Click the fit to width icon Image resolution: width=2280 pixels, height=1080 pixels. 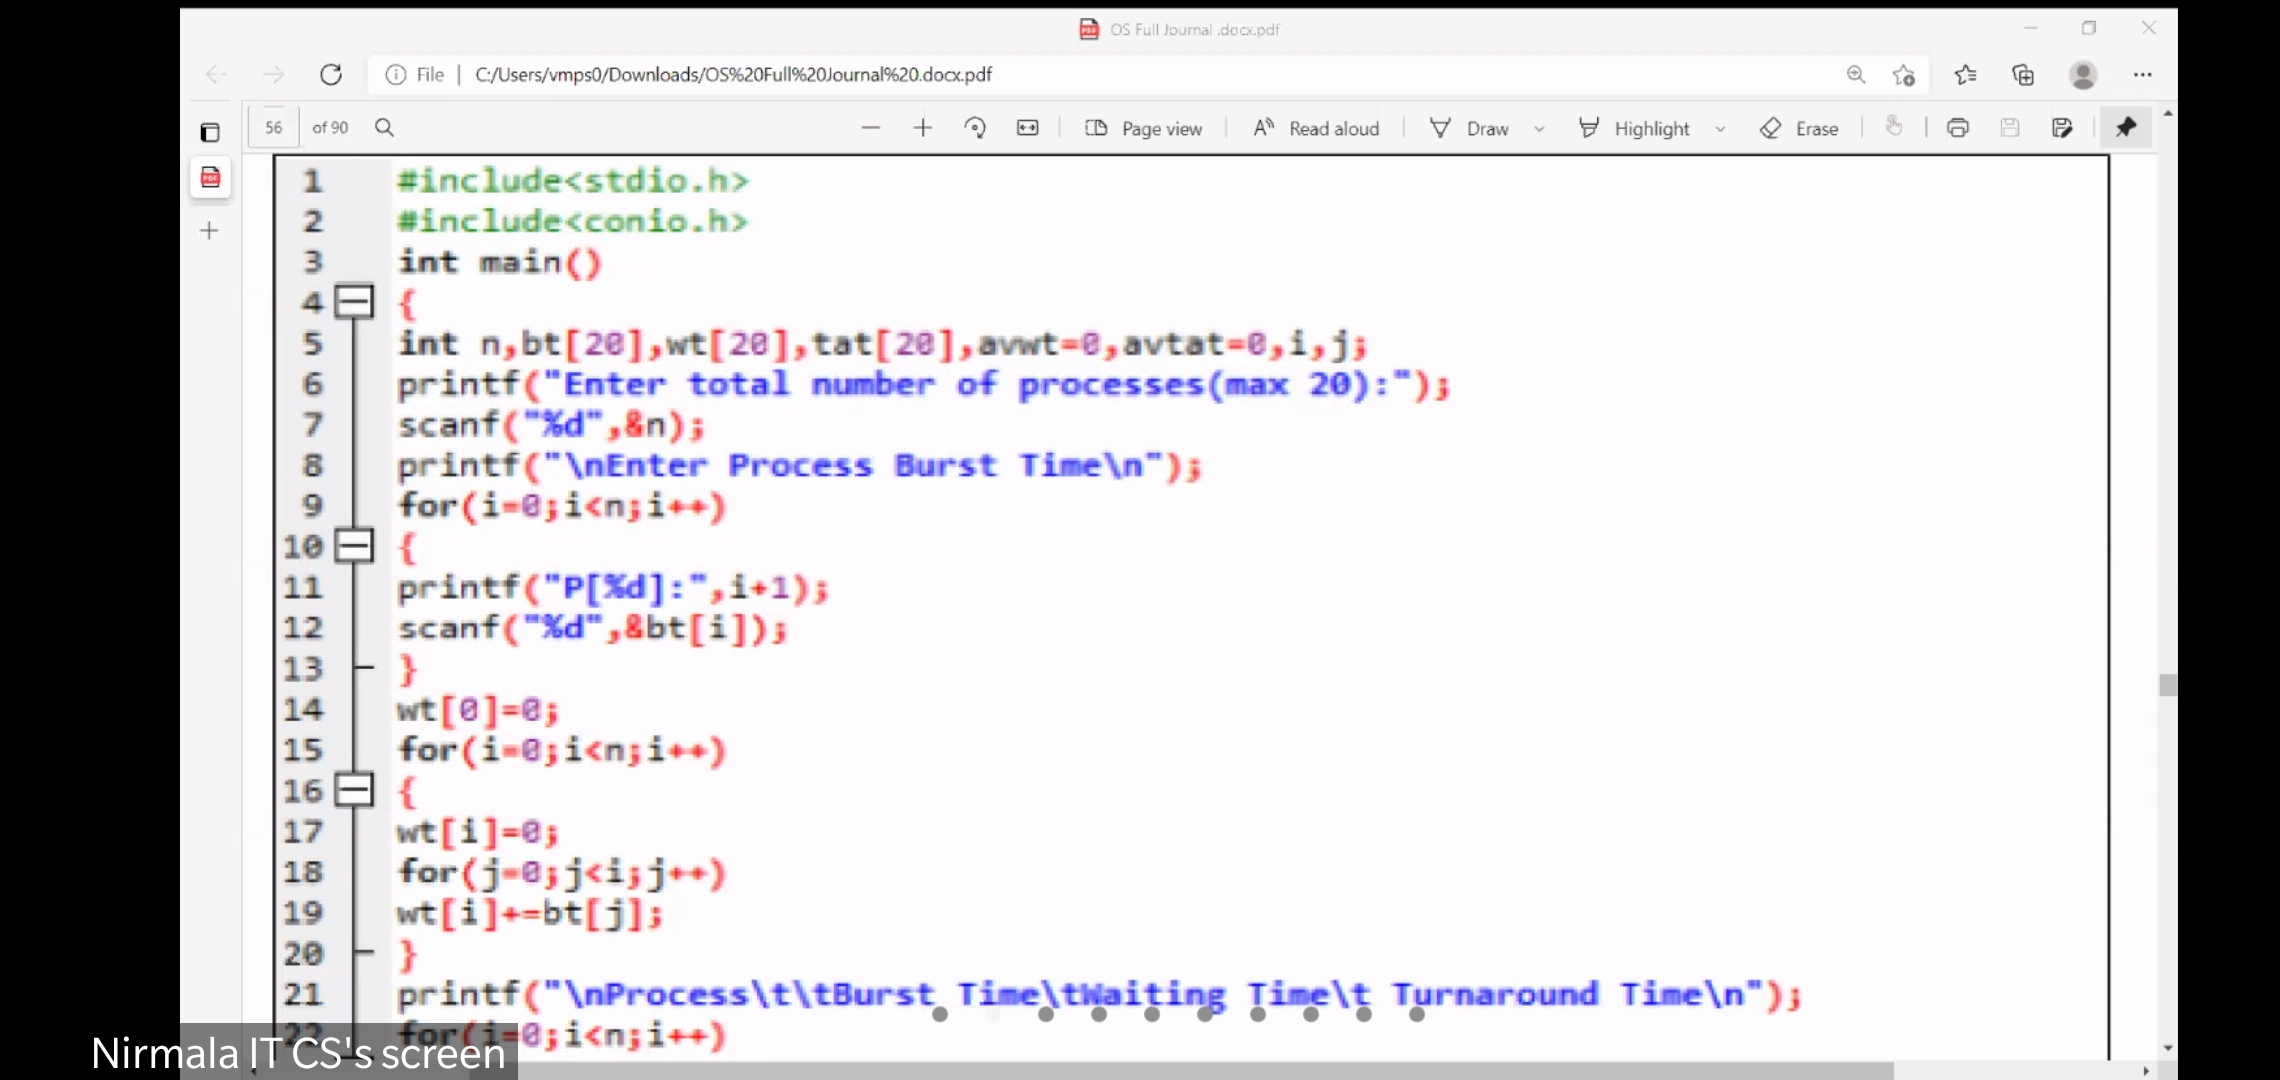pos(1027,128)
